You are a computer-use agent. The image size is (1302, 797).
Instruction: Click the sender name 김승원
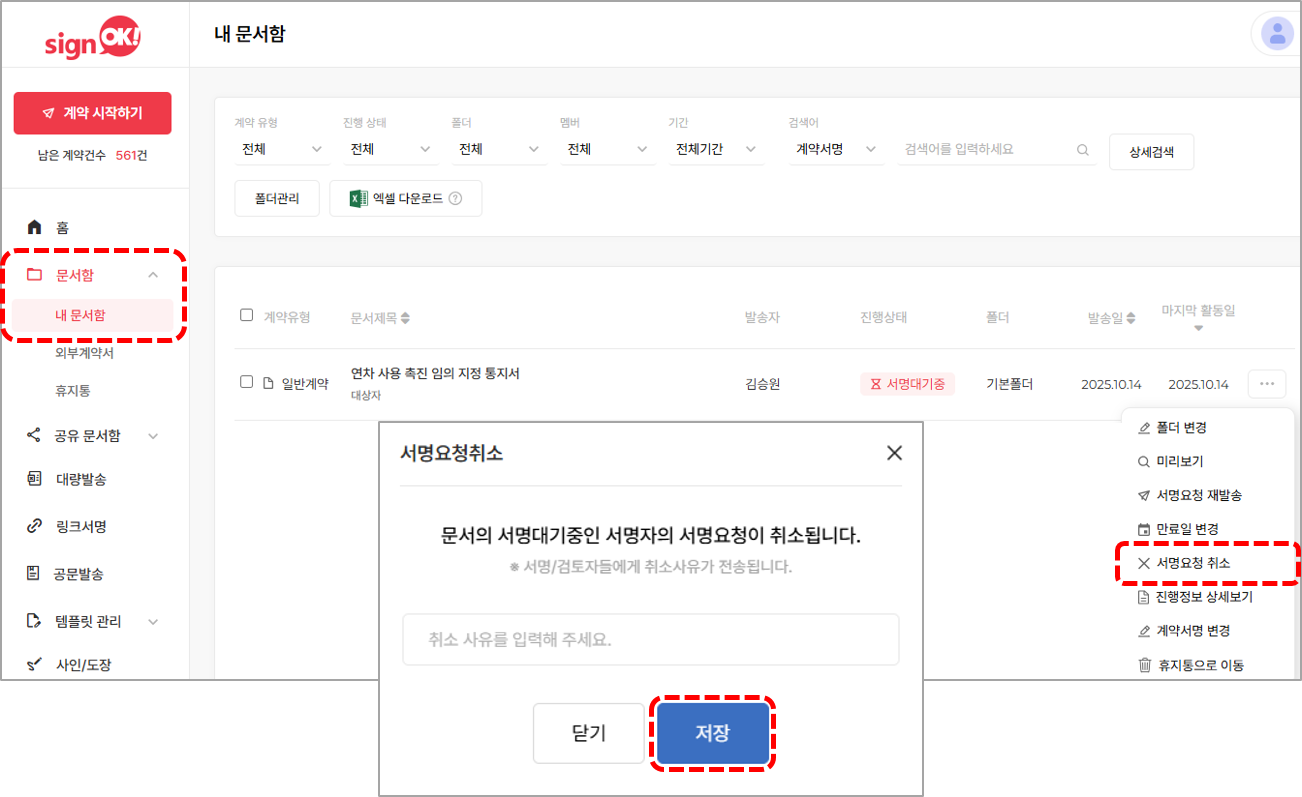tap(763, 384)
